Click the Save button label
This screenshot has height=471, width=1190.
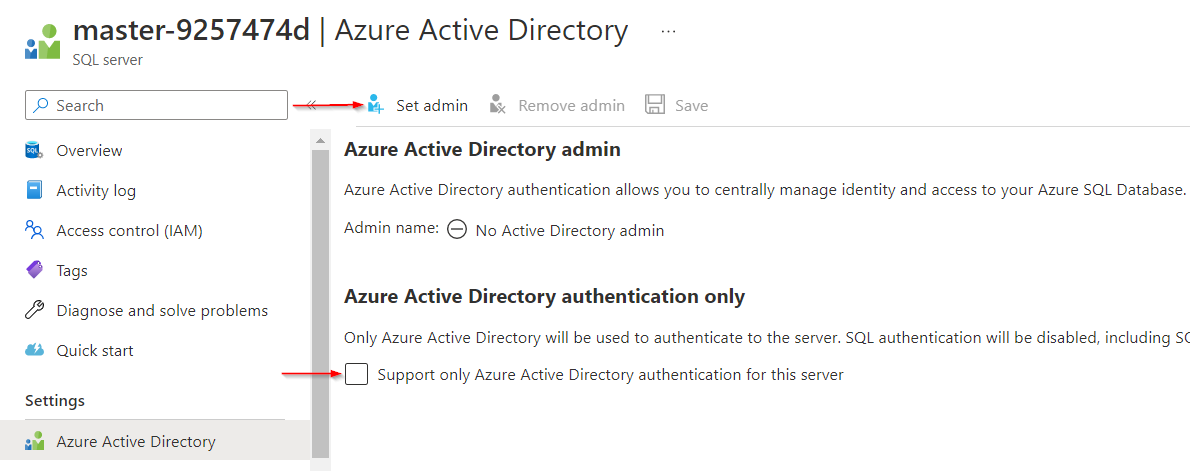click(691, 105)
